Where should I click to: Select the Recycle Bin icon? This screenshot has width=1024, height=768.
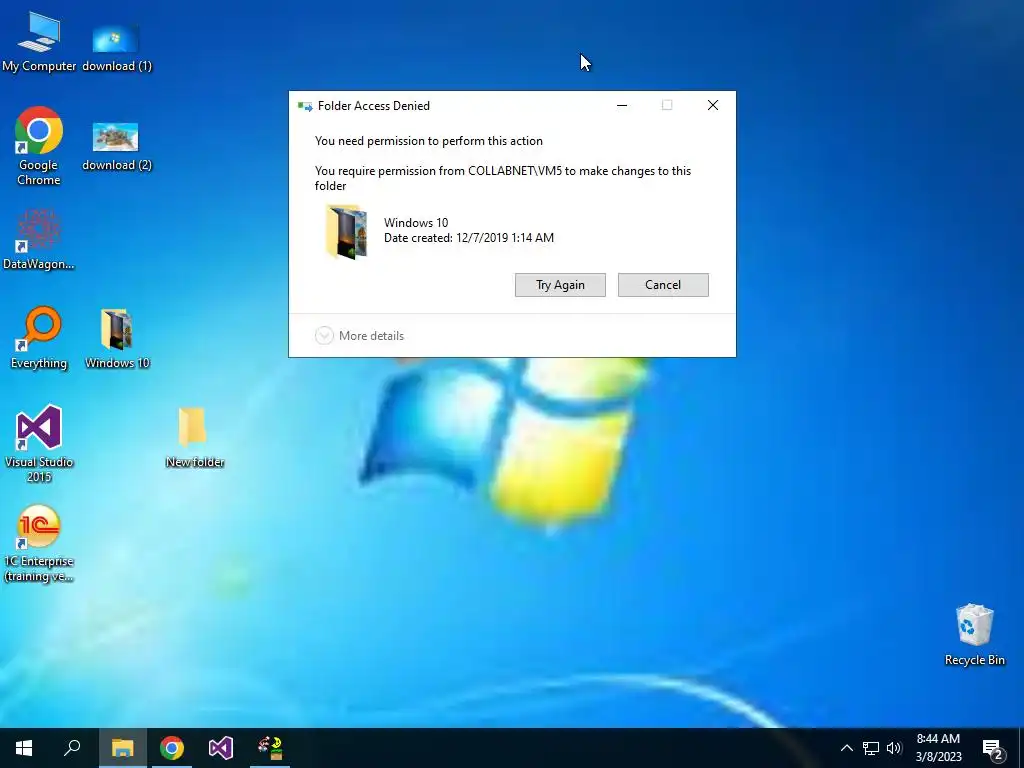coord(974,634)
